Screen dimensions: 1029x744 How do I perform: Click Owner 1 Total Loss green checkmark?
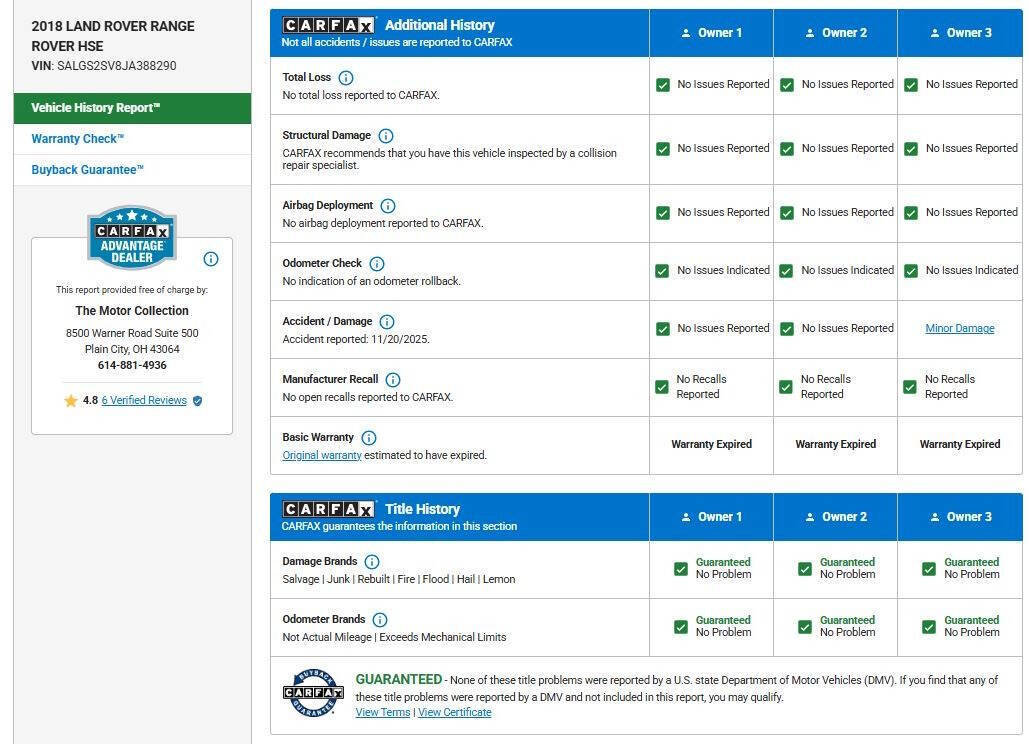point(663,85)
